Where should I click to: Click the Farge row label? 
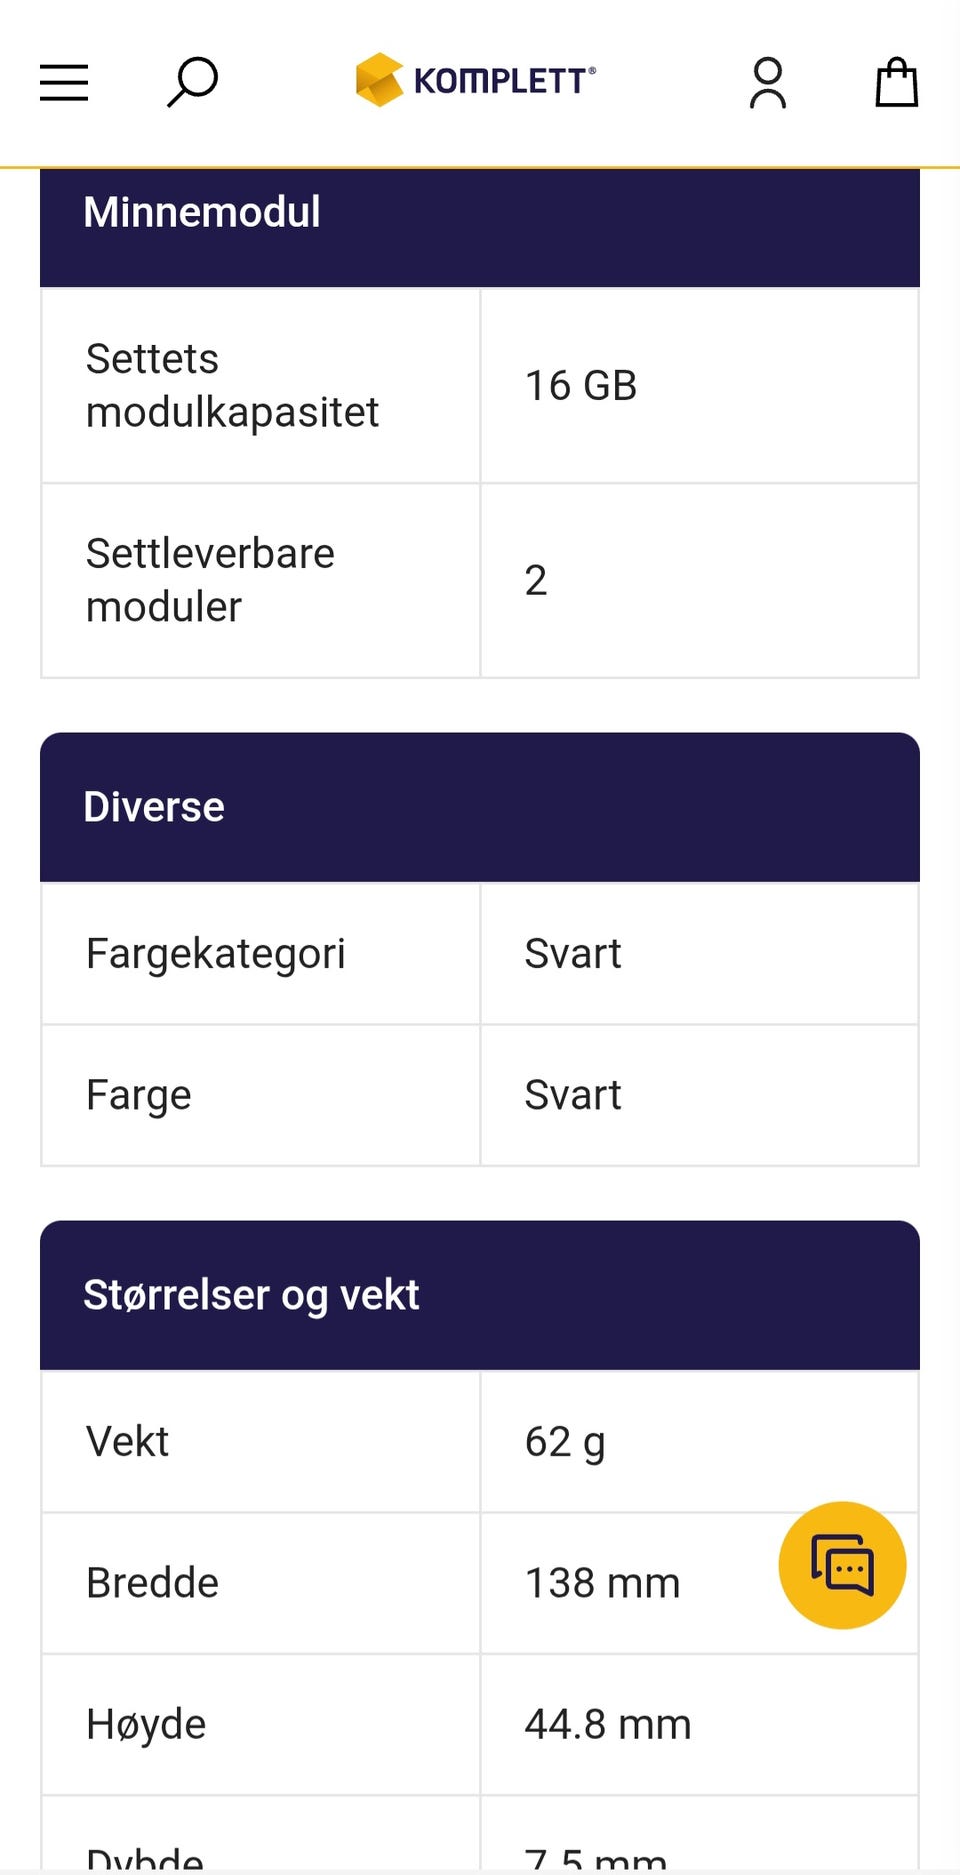pos(139,1095)
